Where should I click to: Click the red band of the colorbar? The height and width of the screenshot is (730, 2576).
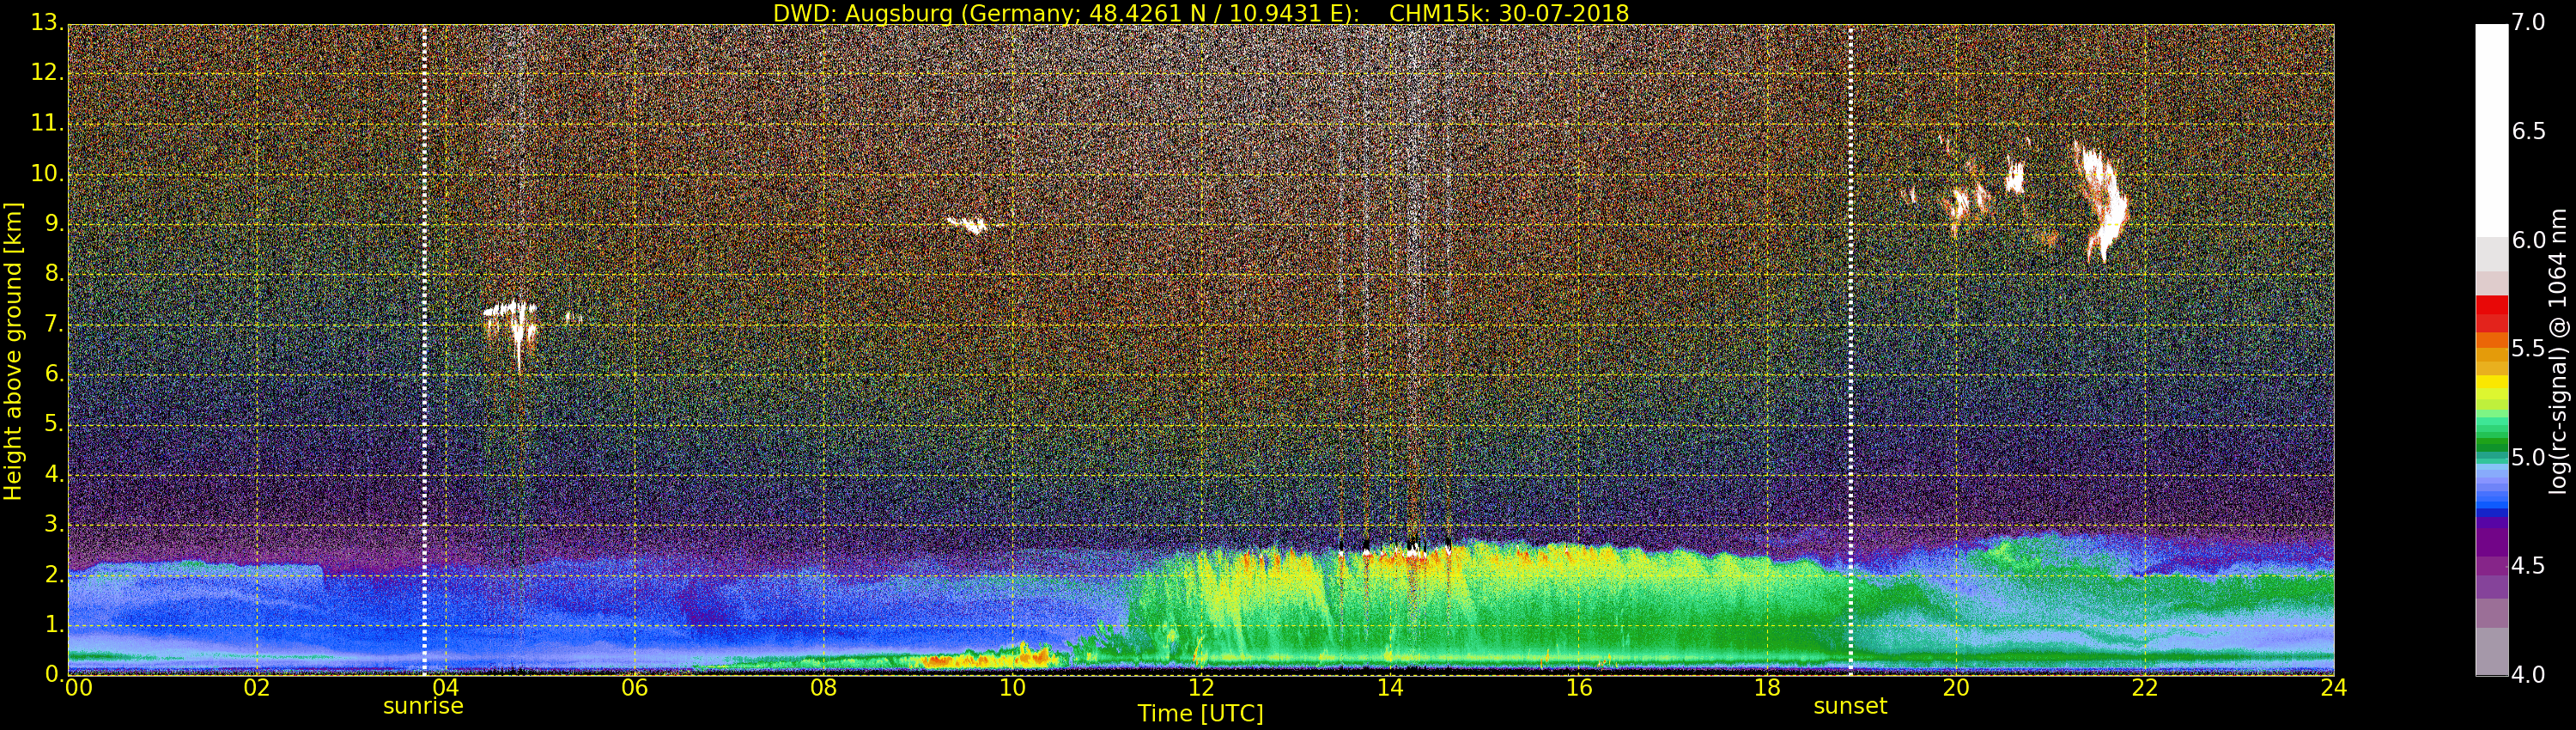(2491, 313)
